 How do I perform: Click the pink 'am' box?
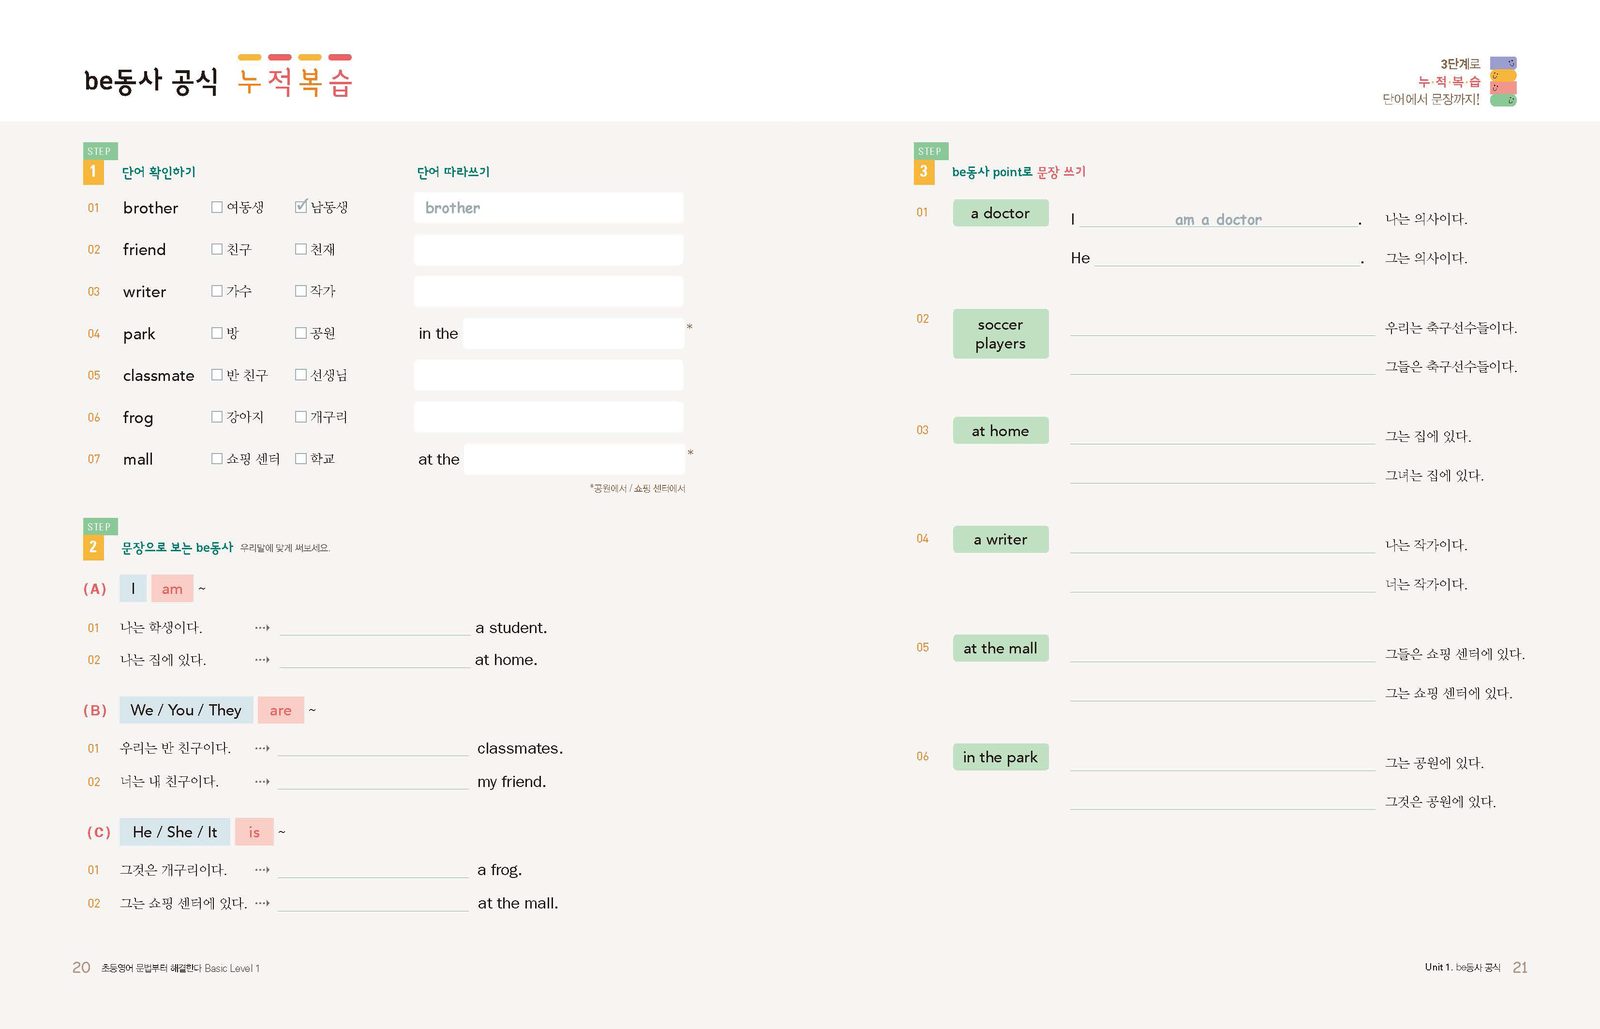coord(172,589)
